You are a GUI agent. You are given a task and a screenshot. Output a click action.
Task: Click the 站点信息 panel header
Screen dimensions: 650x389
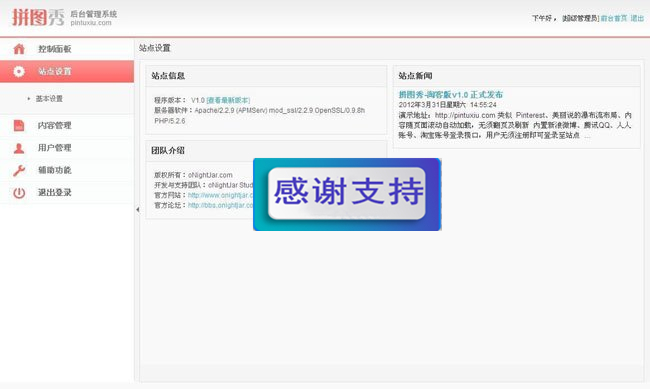pos(266,76)
